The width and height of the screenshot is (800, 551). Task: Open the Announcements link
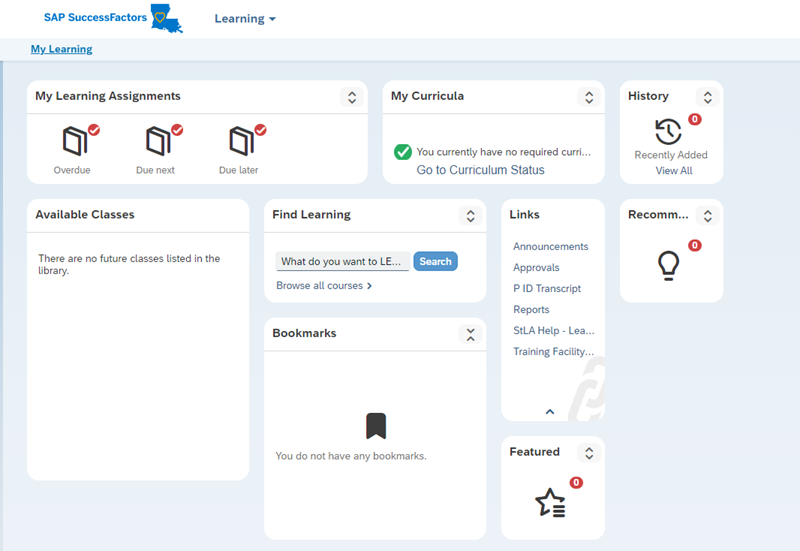click(550, 247)
